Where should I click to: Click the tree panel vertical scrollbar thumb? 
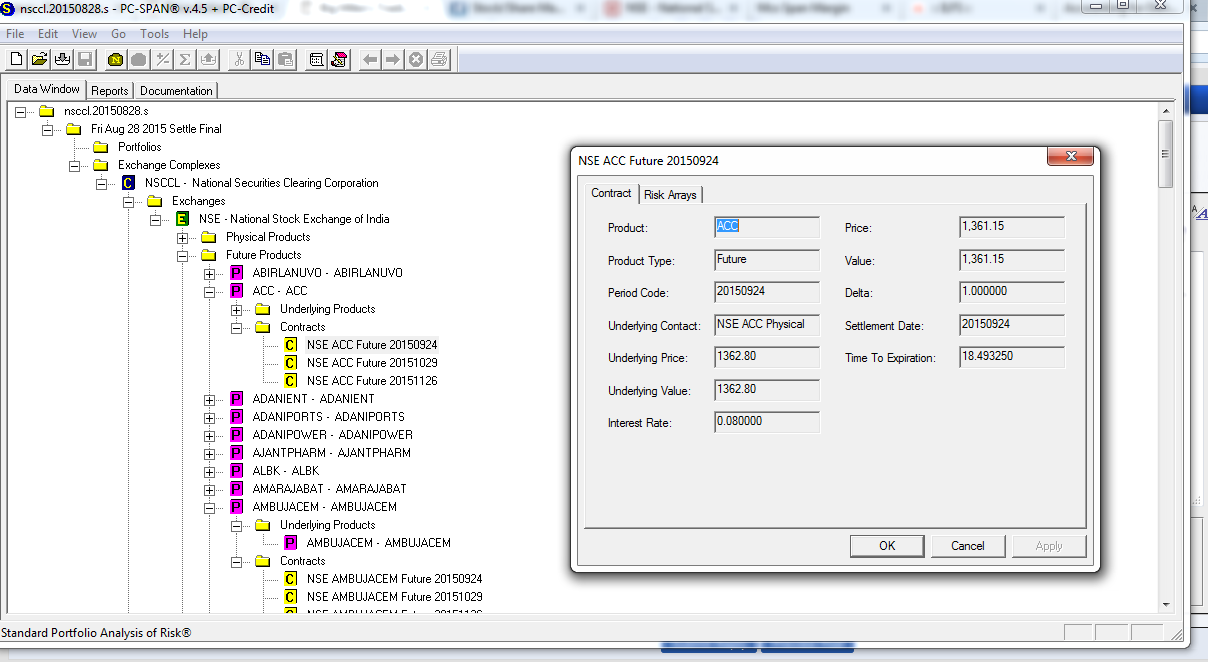point(1166,153)
